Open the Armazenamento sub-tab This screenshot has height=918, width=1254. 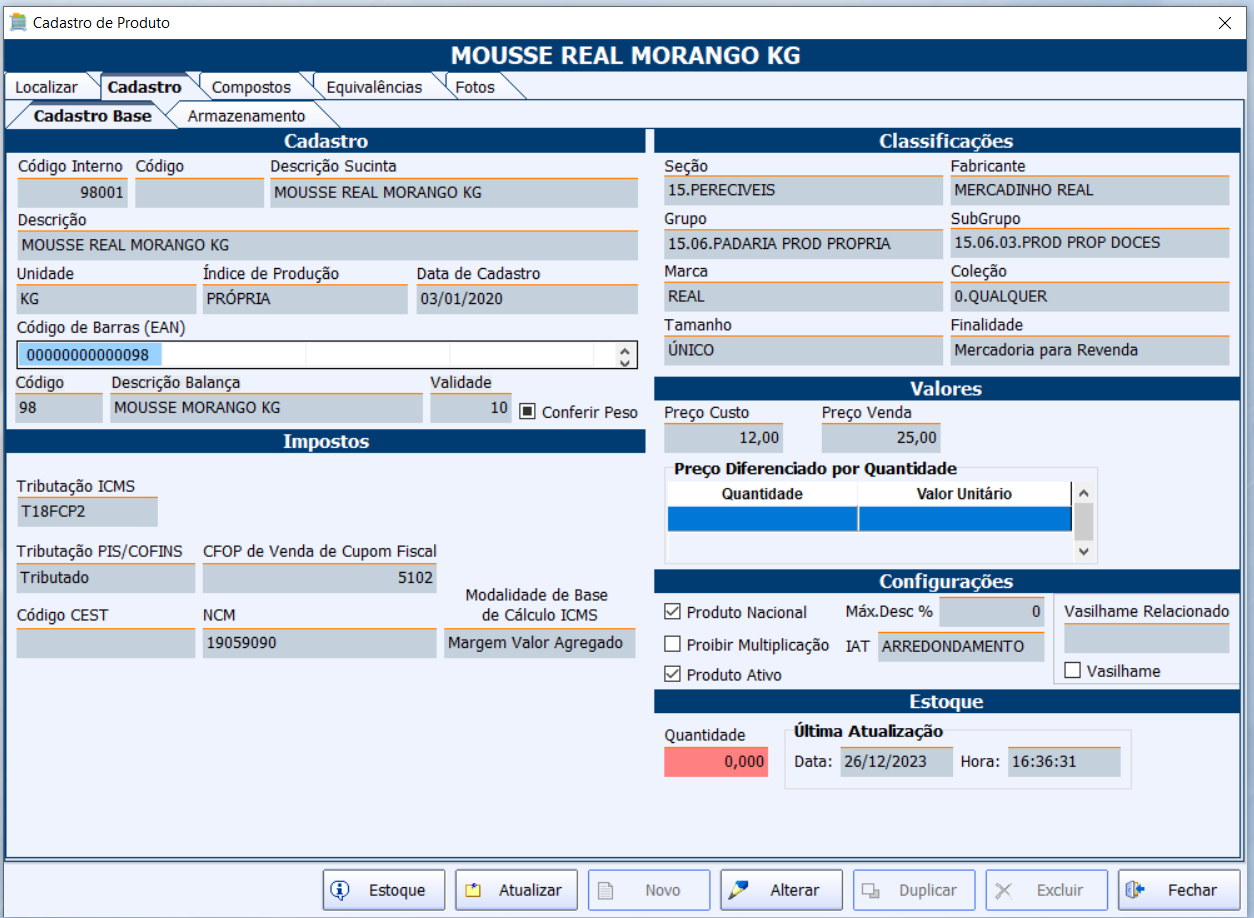click(246, 116)
